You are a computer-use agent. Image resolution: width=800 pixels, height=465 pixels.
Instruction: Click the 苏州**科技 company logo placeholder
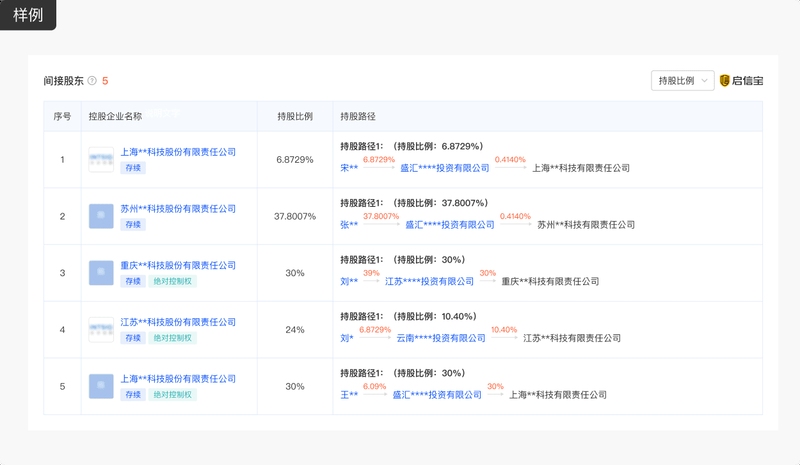(101, 216)
